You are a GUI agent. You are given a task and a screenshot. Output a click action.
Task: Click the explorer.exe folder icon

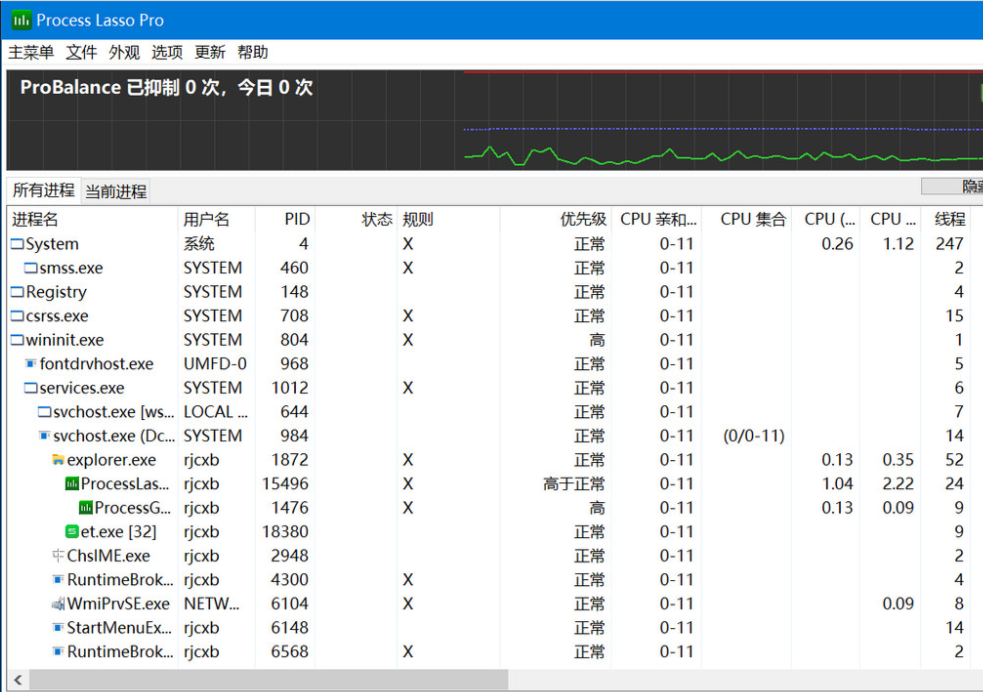pyautogui.click(x=58, y=460)
